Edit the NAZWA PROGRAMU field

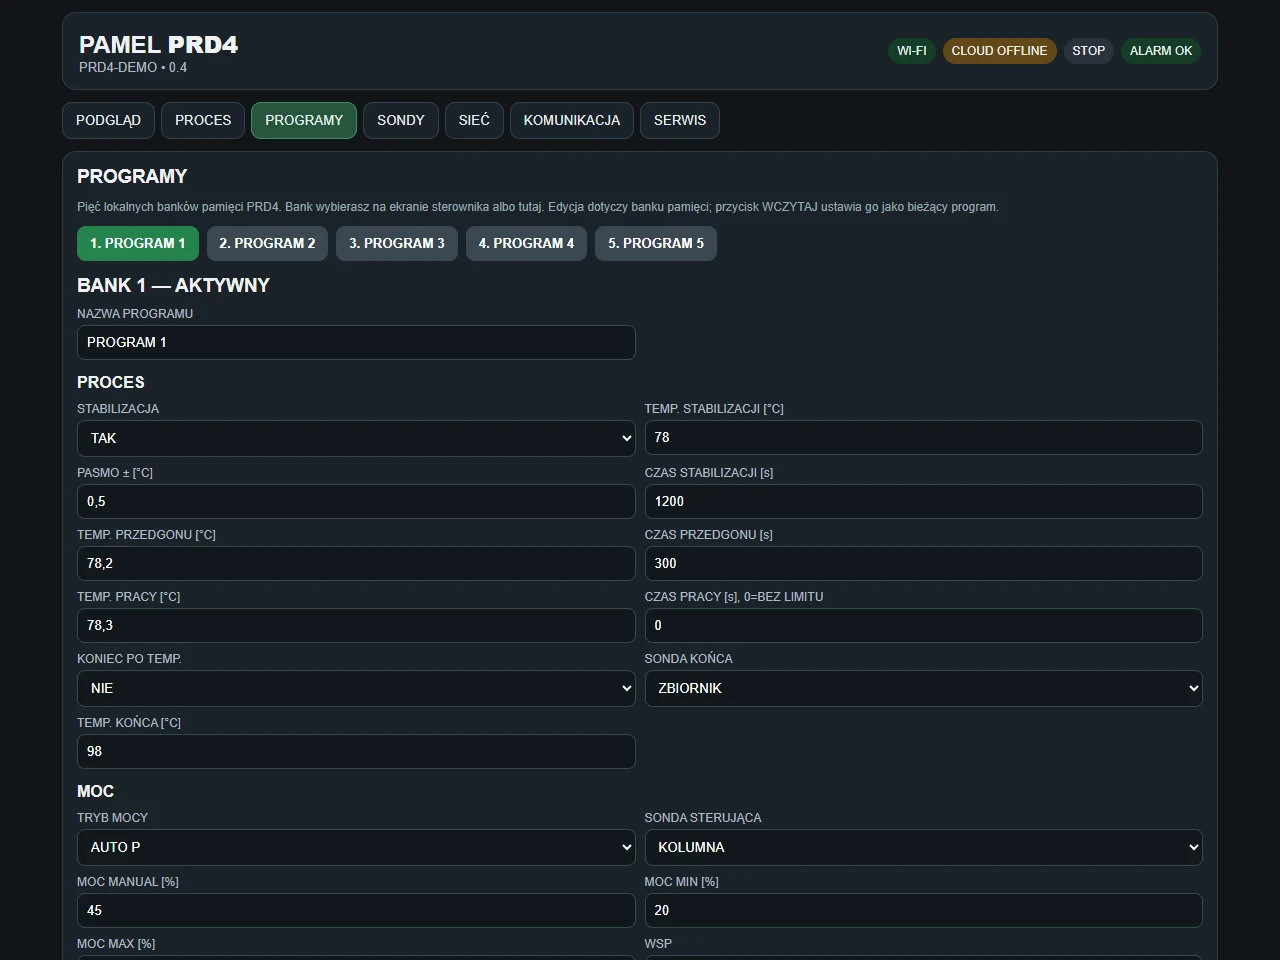[x=356, y=342]
